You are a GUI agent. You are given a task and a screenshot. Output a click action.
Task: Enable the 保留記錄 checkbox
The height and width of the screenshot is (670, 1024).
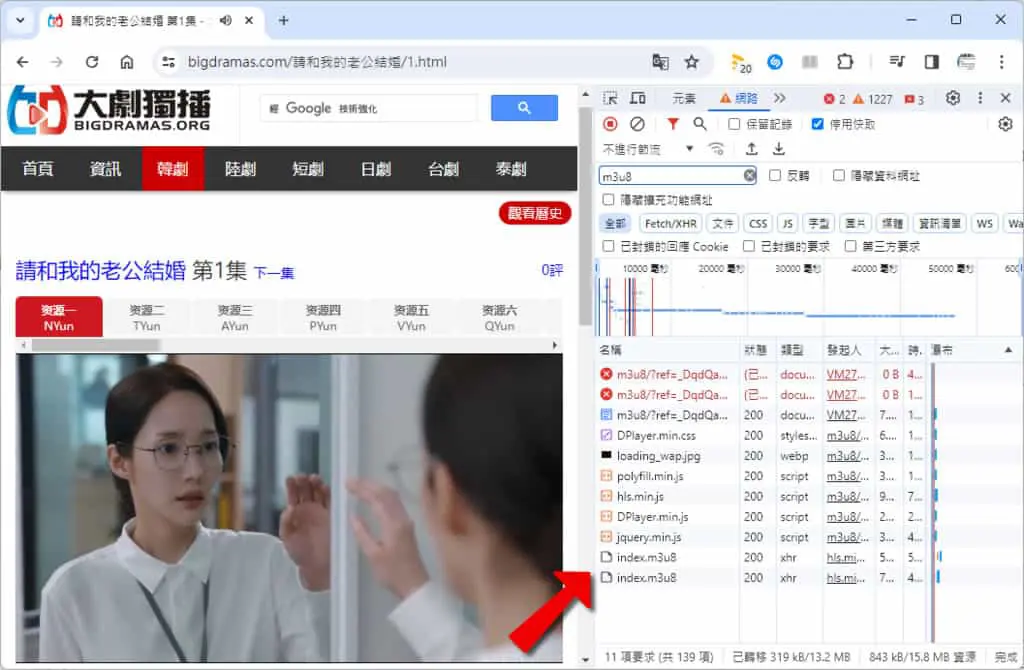(x=734, y=124)
